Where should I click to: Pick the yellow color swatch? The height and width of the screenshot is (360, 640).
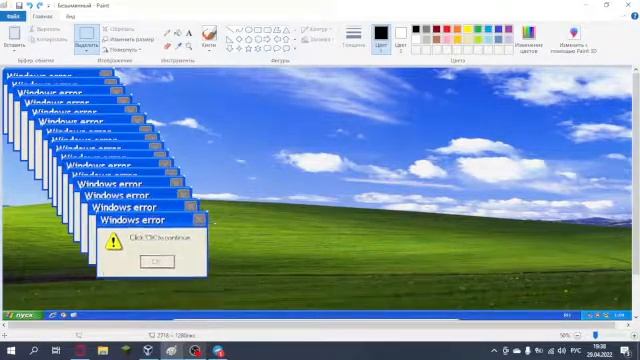[468, 29]
